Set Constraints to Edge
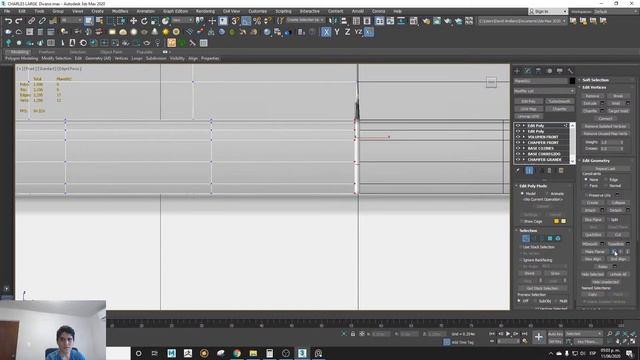The width and height of the screenshot is (640, 360). click(x=606, y=180)
